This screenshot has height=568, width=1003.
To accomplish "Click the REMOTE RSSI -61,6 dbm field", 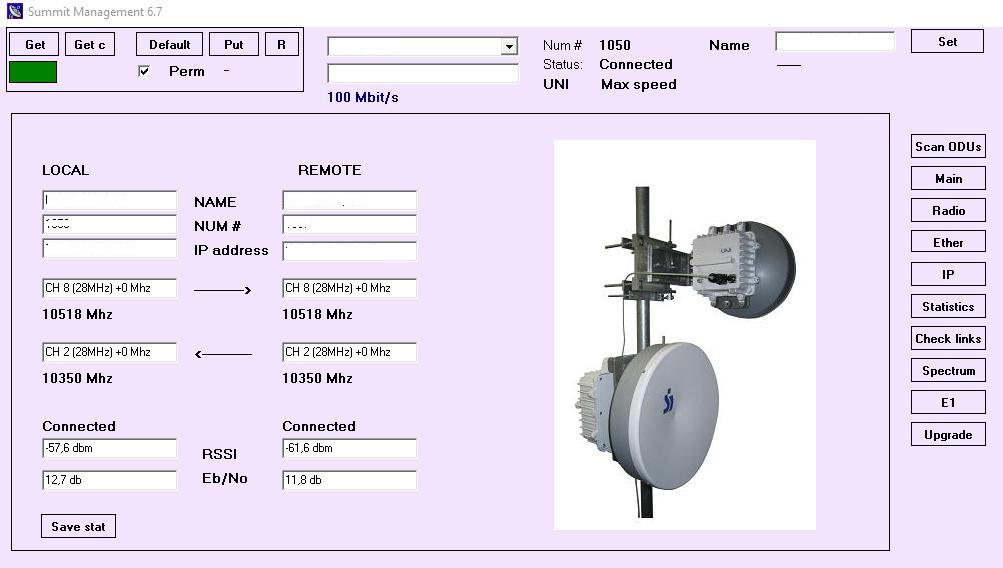I will point(349,448).
